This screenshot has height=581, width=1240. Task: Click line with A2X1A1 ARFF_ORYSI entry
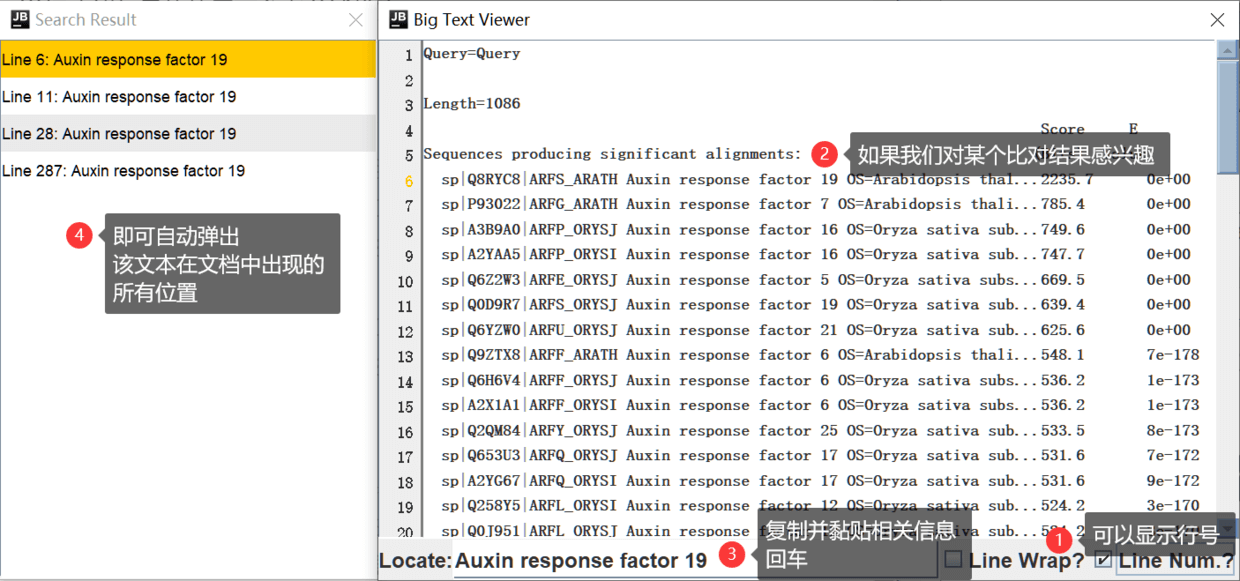pos(820,405)
